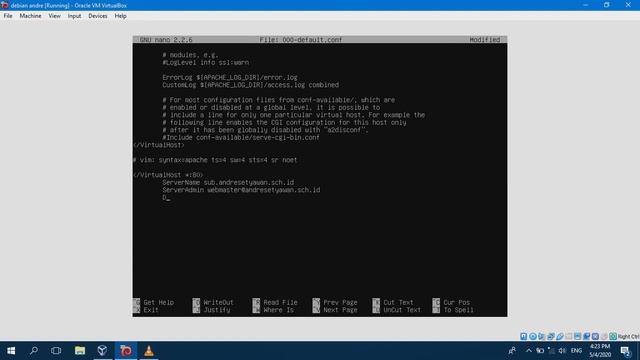Click the battery status tray icon
Viewport: 640px width, 360px height.
(540, 351)
